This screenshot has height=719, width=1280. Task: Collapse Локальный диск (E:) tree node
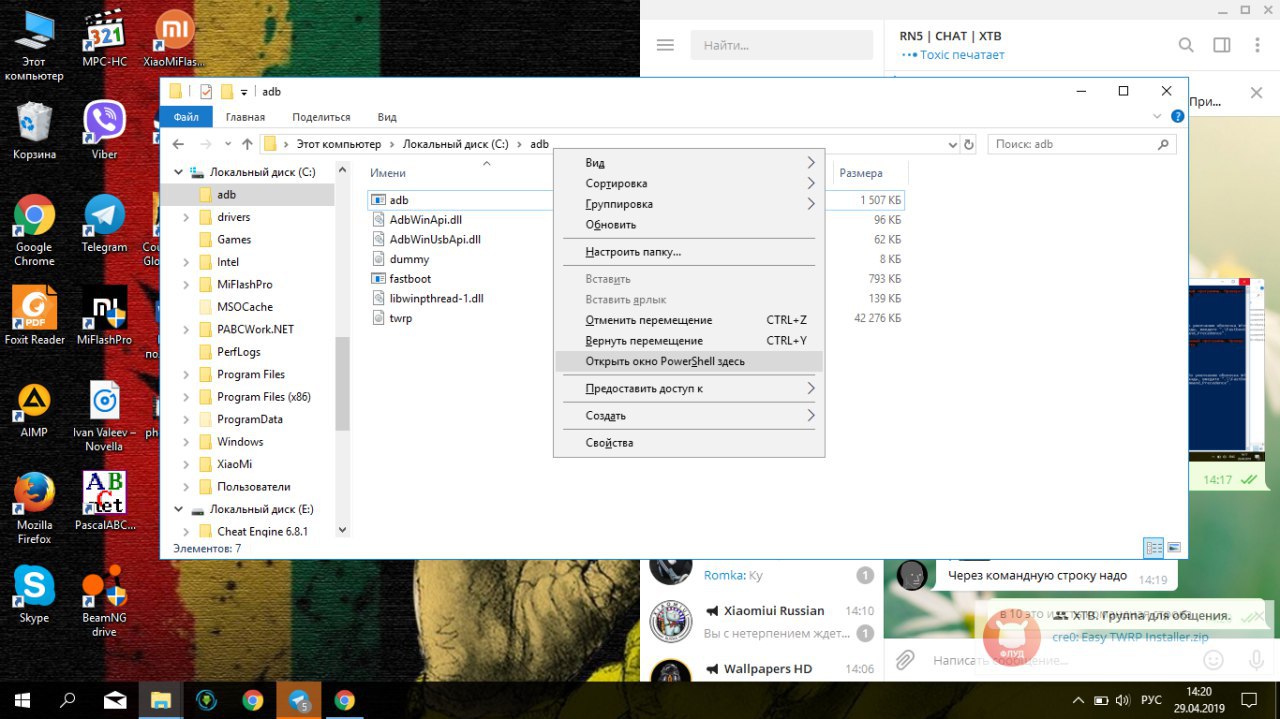click(179, 509)
